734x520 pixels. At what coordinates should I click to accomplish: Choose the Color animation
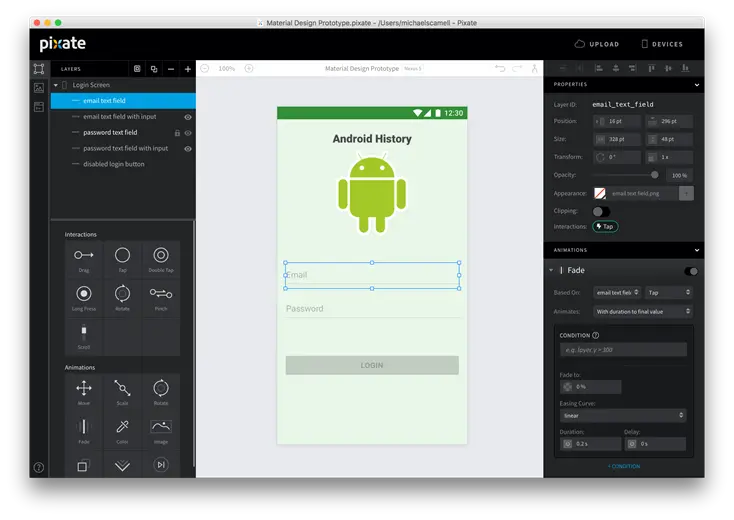point(122,431)
